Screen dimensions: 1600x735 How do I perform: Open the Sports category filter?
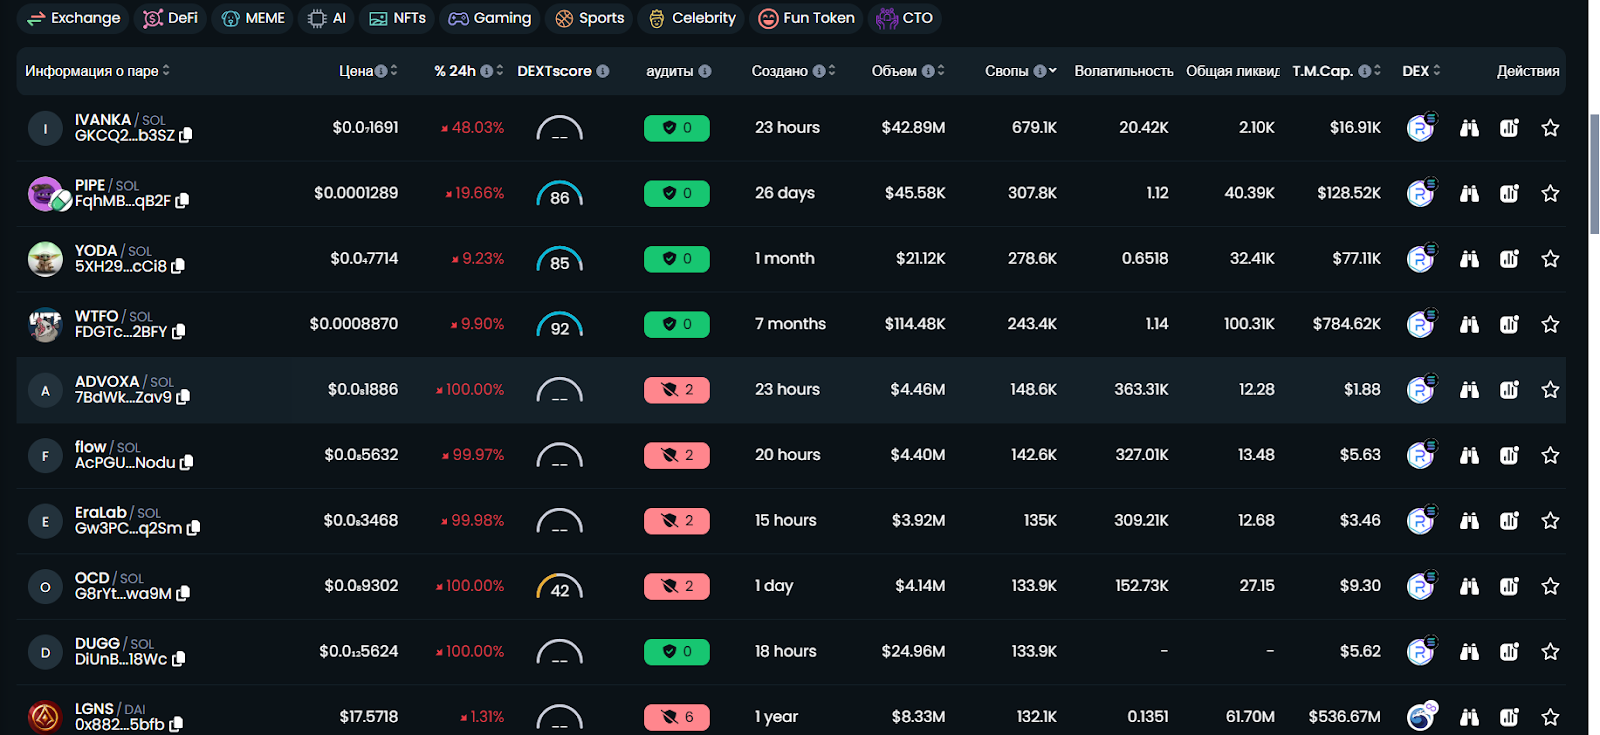(x=590, y=18)
